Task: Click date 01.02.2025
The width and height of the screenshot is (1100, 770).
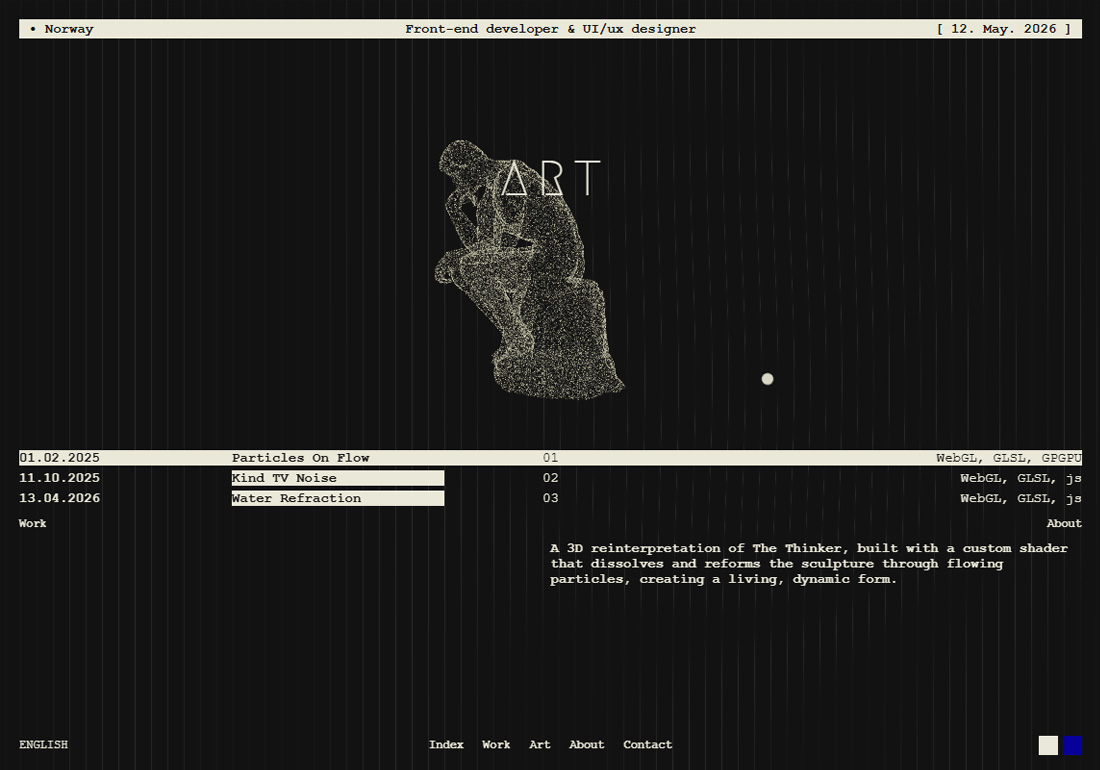Action: [x=60, y=458]
